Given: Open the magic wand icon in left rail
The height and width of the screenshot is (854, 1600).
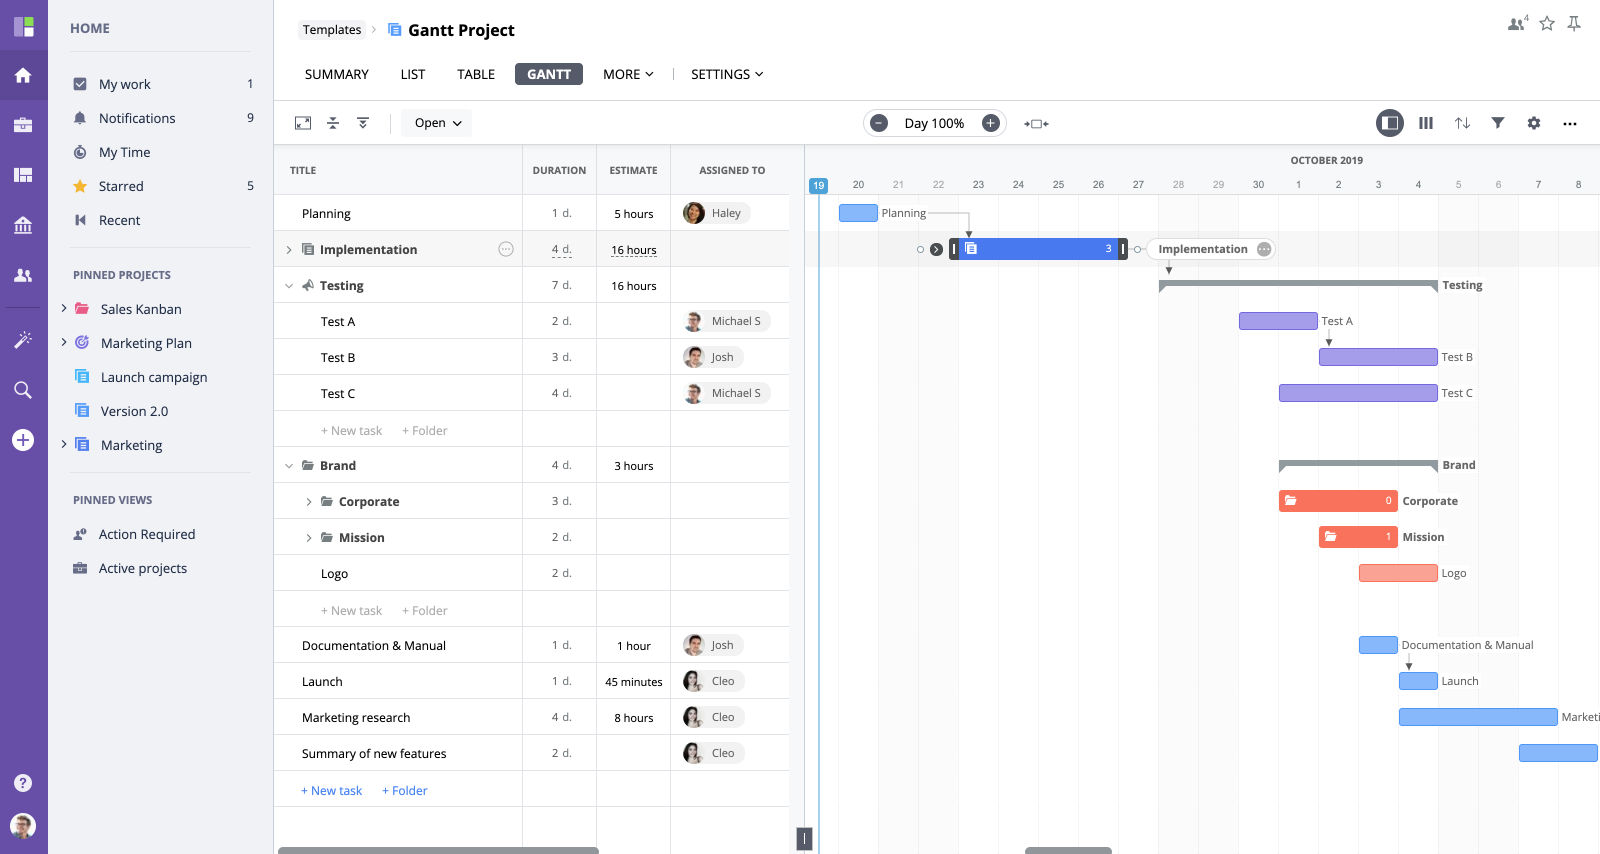Looking at the screenshot, I should 23,340.
